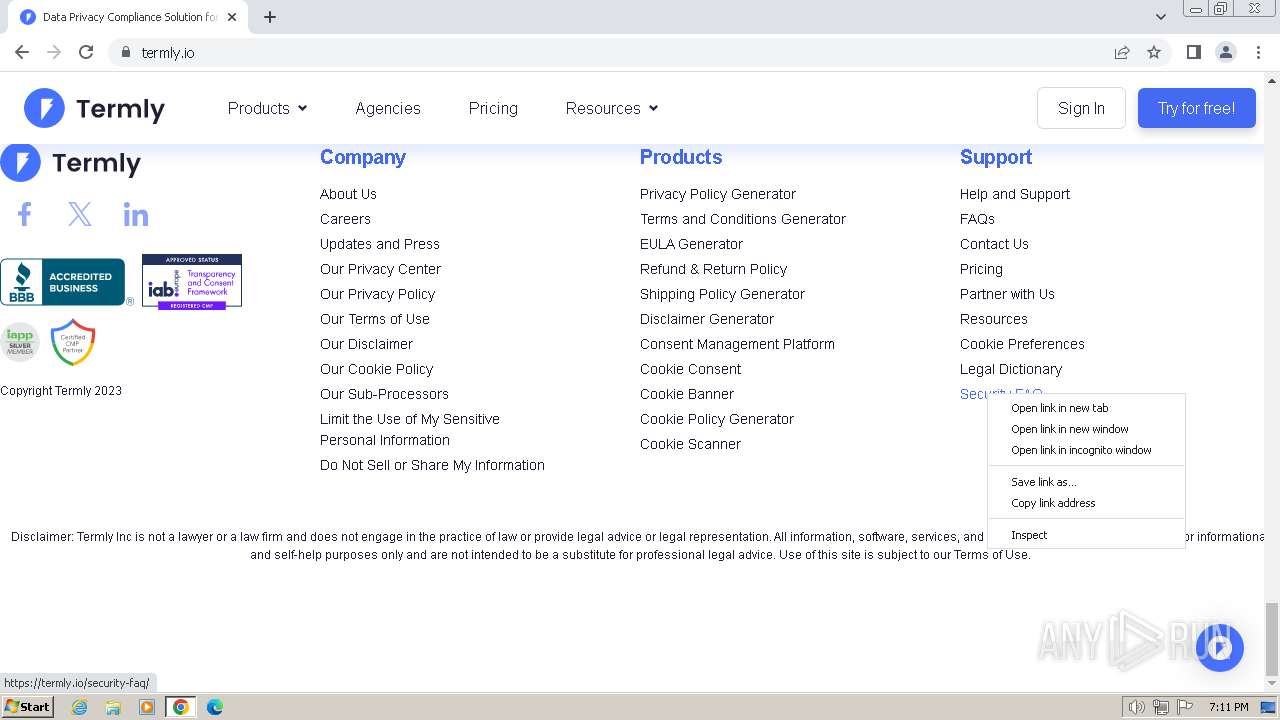Open the Cookie Preferences link
This screenshot has height=720, width=1280.
tap(1022, 344)
